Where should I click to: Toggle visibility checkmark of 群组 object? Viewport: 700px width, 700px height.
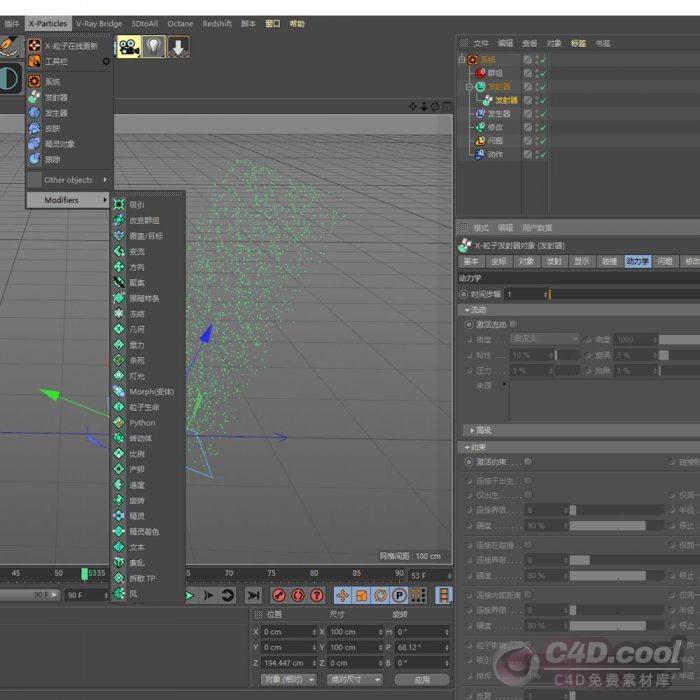pyautogui.click(x=543, y=73)
